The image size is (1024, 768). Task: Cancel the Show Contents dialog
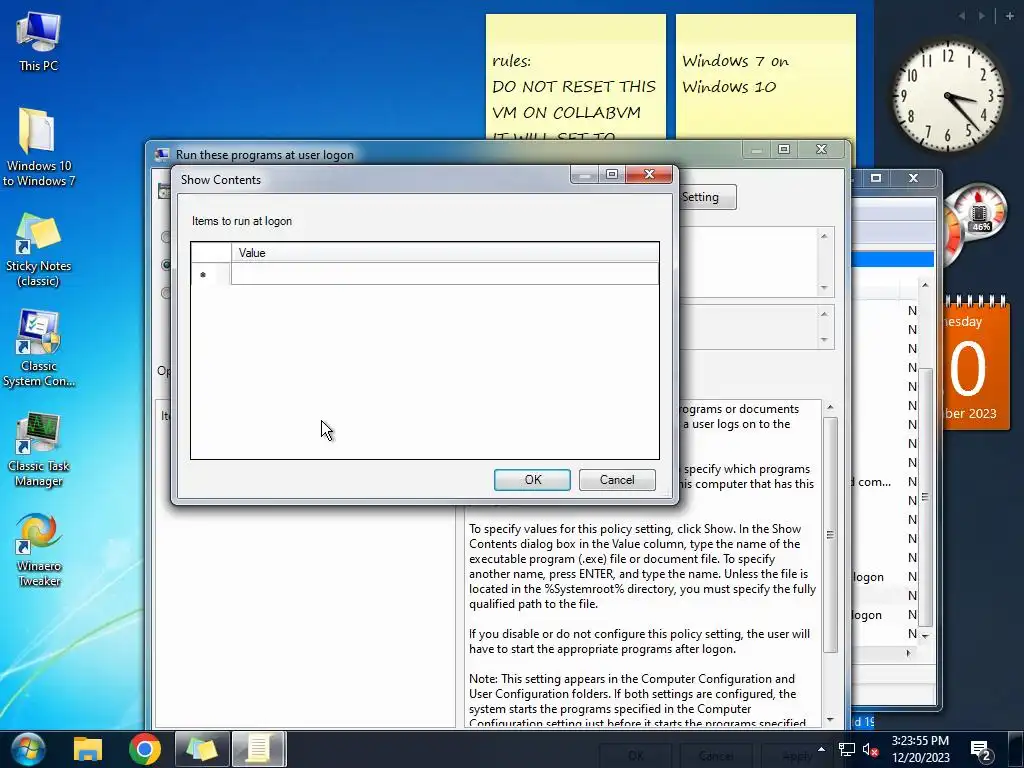(617, 480)
